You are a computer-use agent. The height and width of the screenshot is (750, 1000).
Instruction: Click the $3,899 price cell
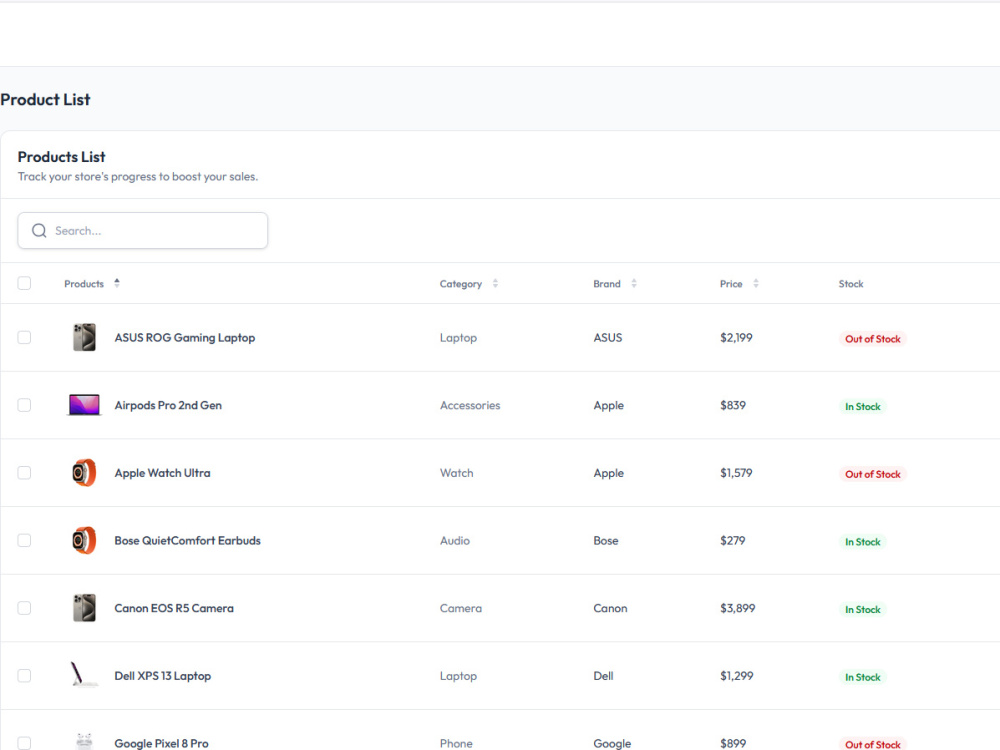click(737, 608)
